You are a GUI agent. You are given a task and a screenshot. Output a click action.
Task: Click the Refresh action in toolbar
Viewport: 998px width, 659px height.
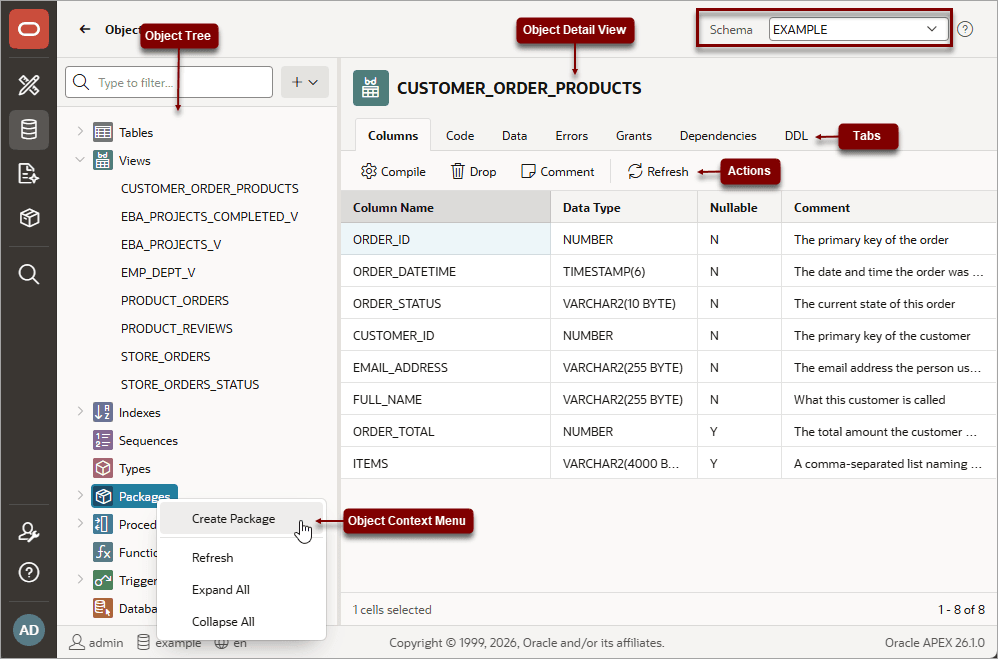click(x=658, y=171)
